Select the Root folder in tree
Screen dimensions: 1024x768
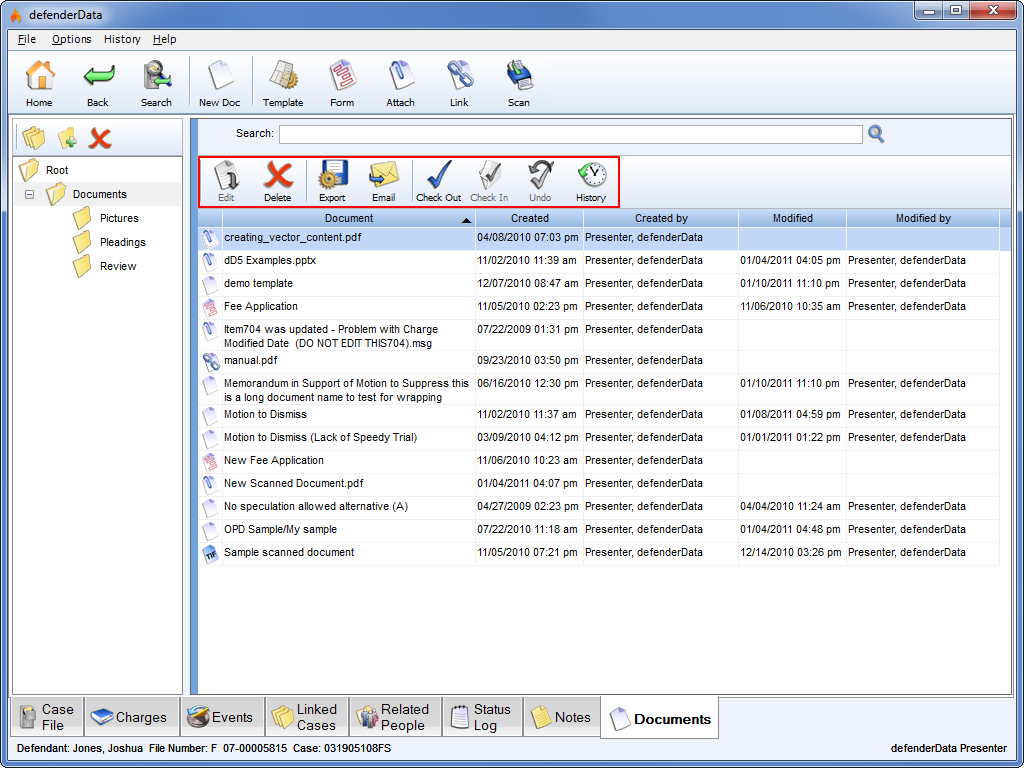[57, 170]
